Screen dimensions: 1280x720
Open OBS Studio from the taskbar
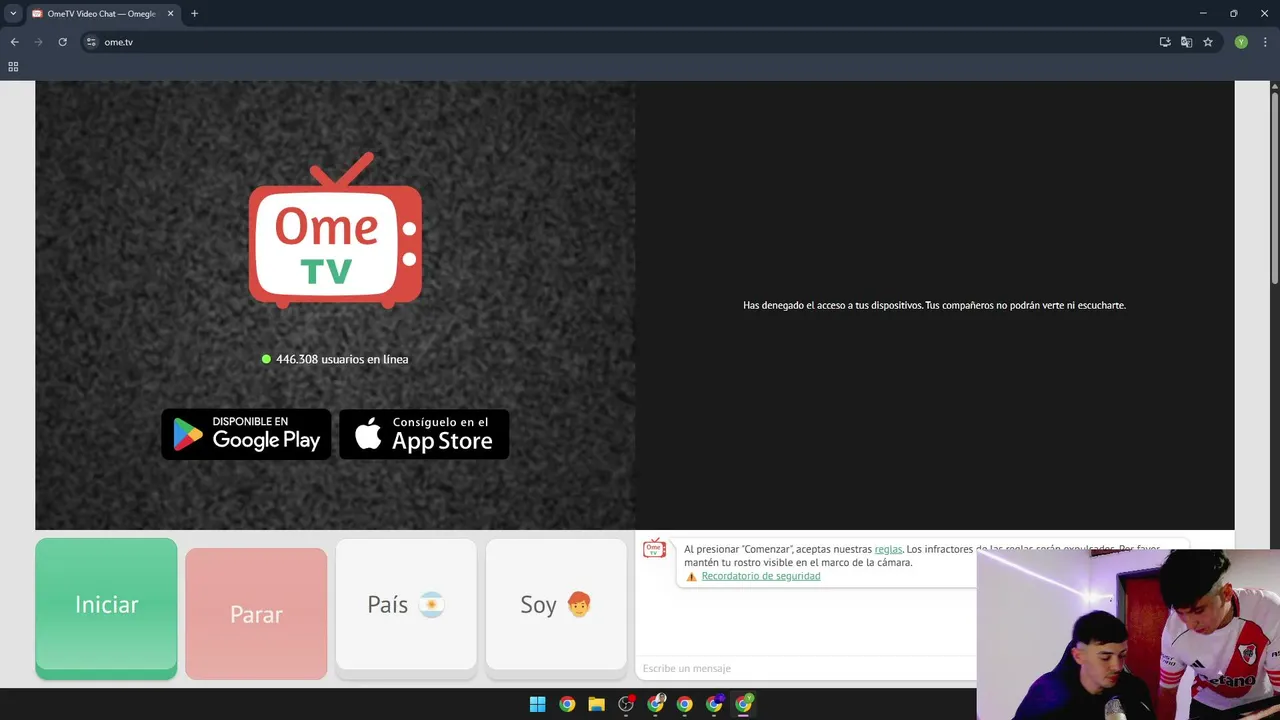click(626, 704)
